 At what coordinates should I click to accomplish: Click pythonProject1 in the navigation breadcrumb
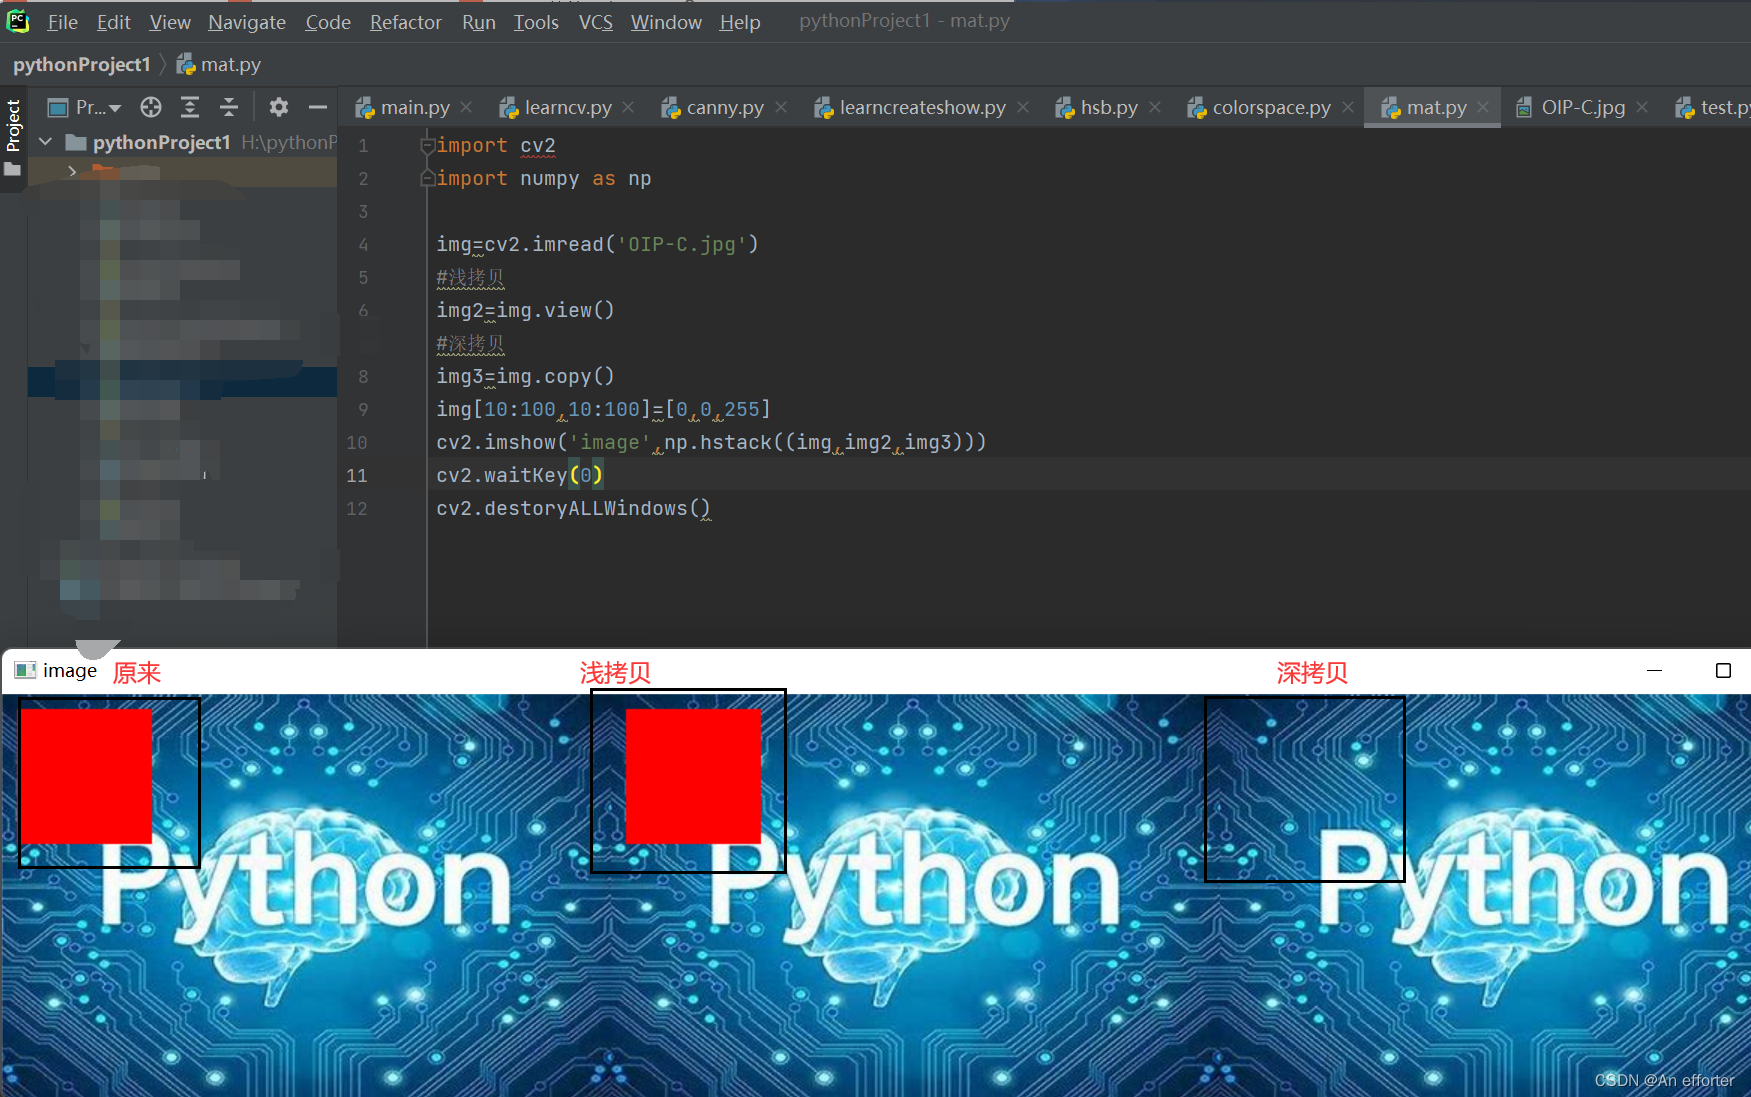tap(82, 65)
